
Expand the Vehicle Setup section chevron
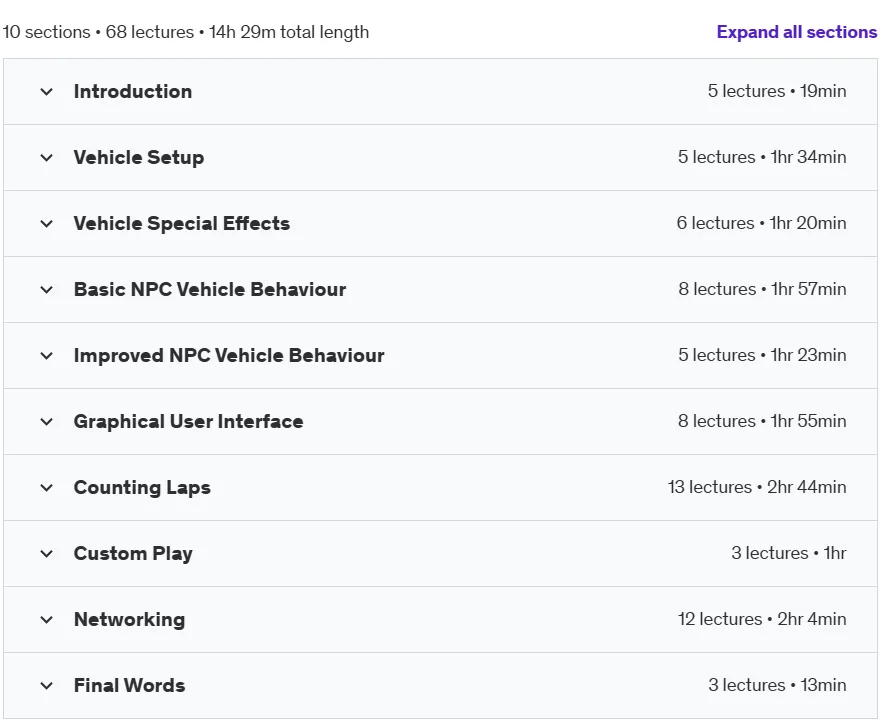coord(47,158)
